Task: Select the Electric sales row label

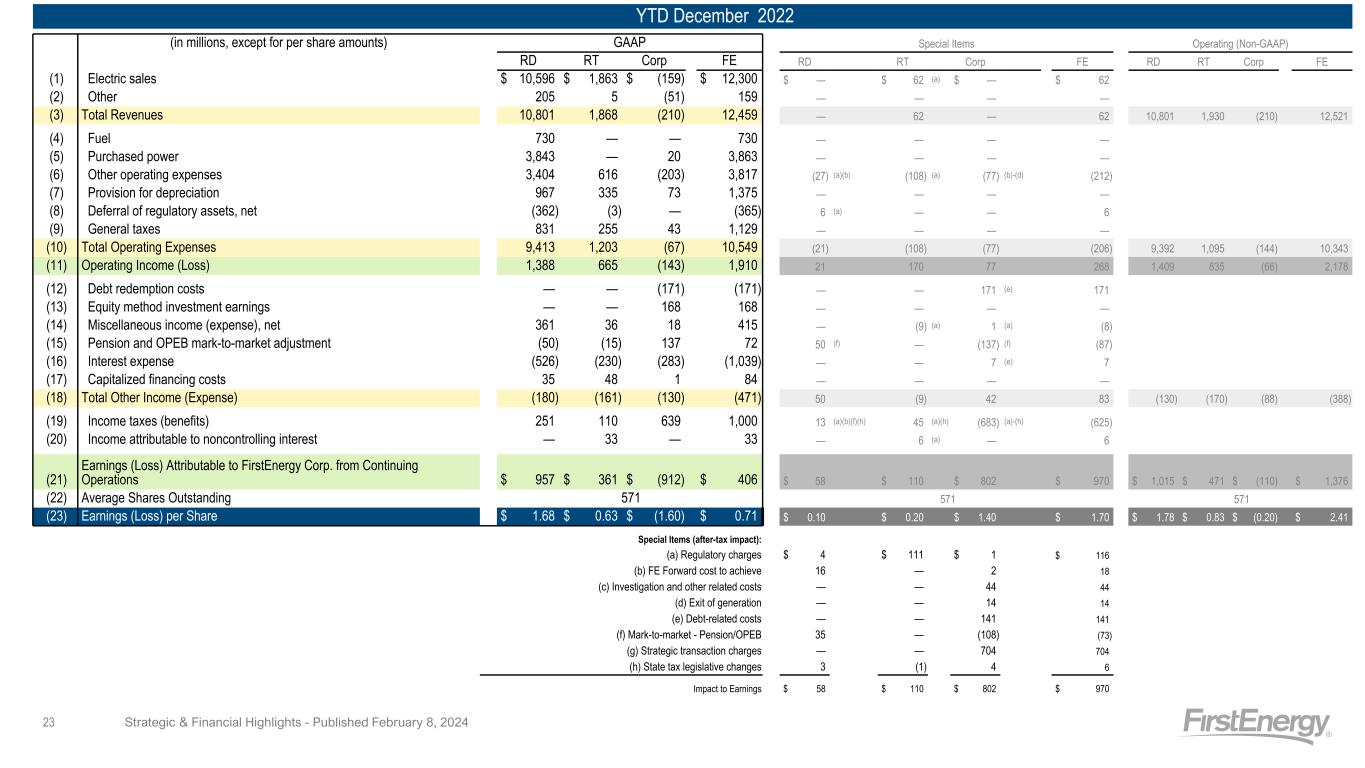Action: point(122,78)
